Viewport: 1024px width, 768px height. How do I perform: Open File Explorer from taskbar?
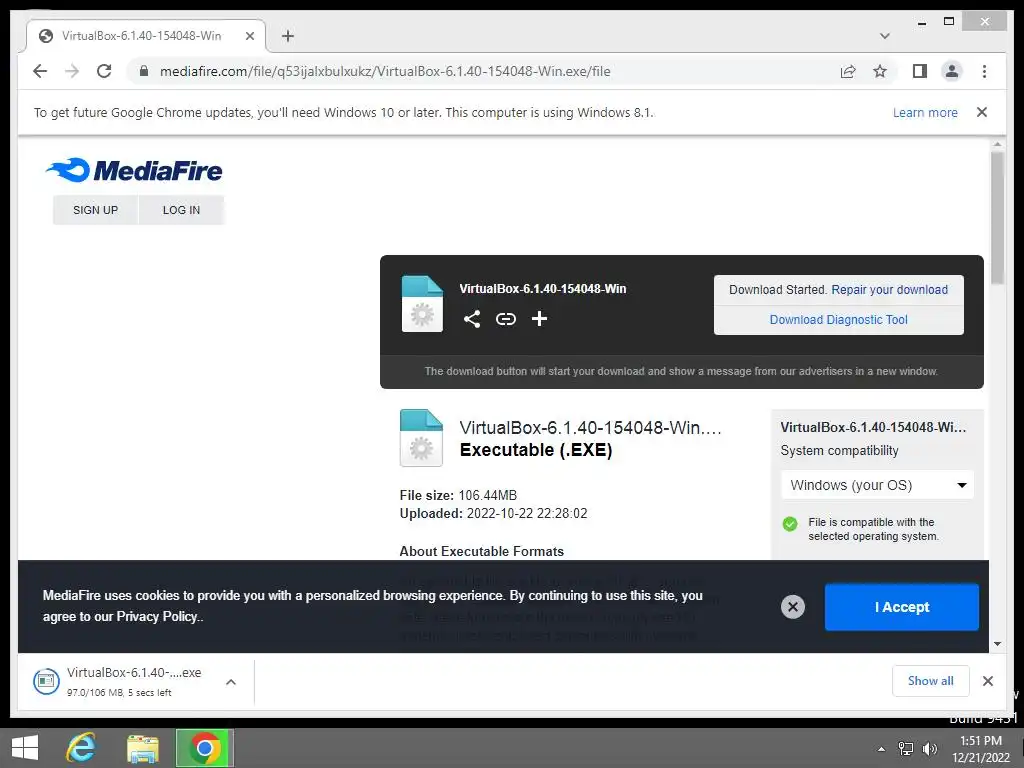point(142,748)
